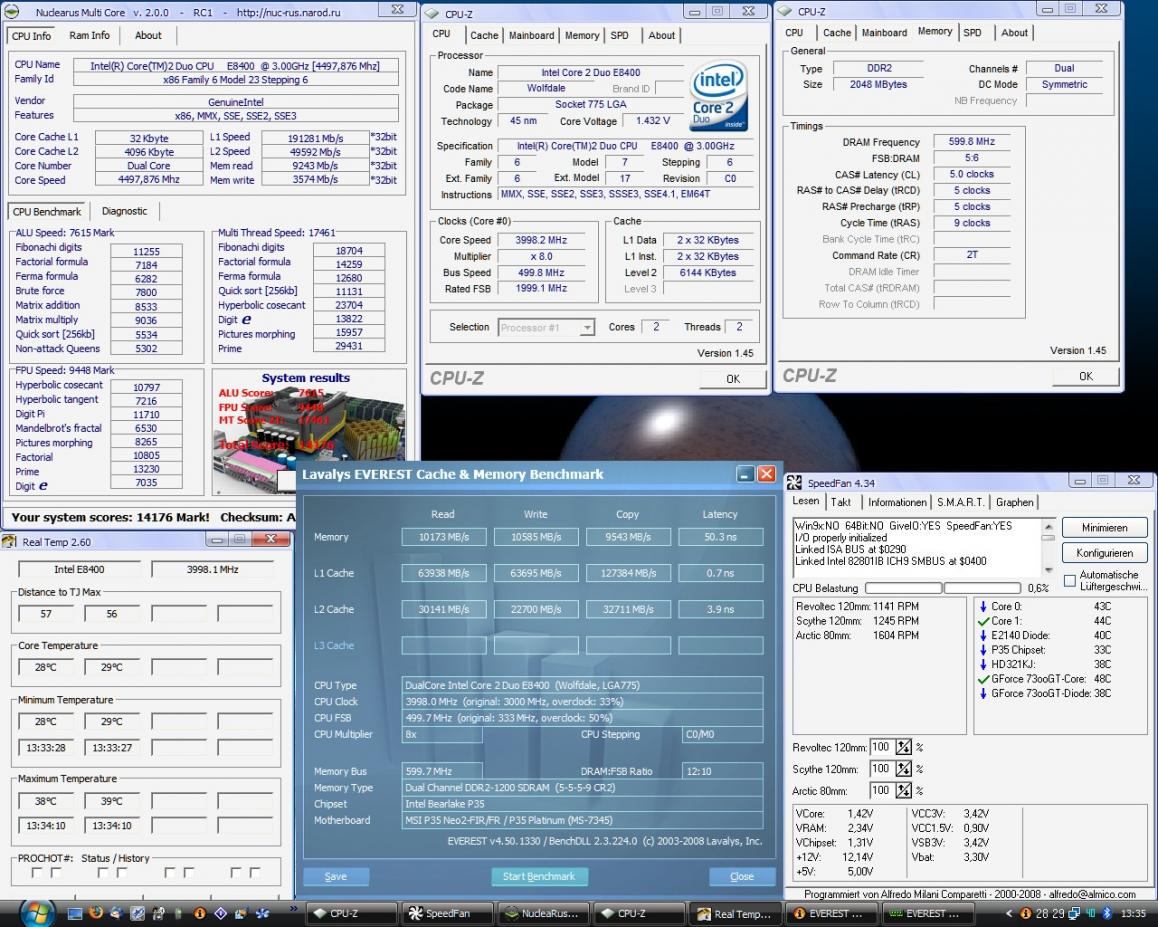Click the CPU Belastung usage bar

pos(942,588)
